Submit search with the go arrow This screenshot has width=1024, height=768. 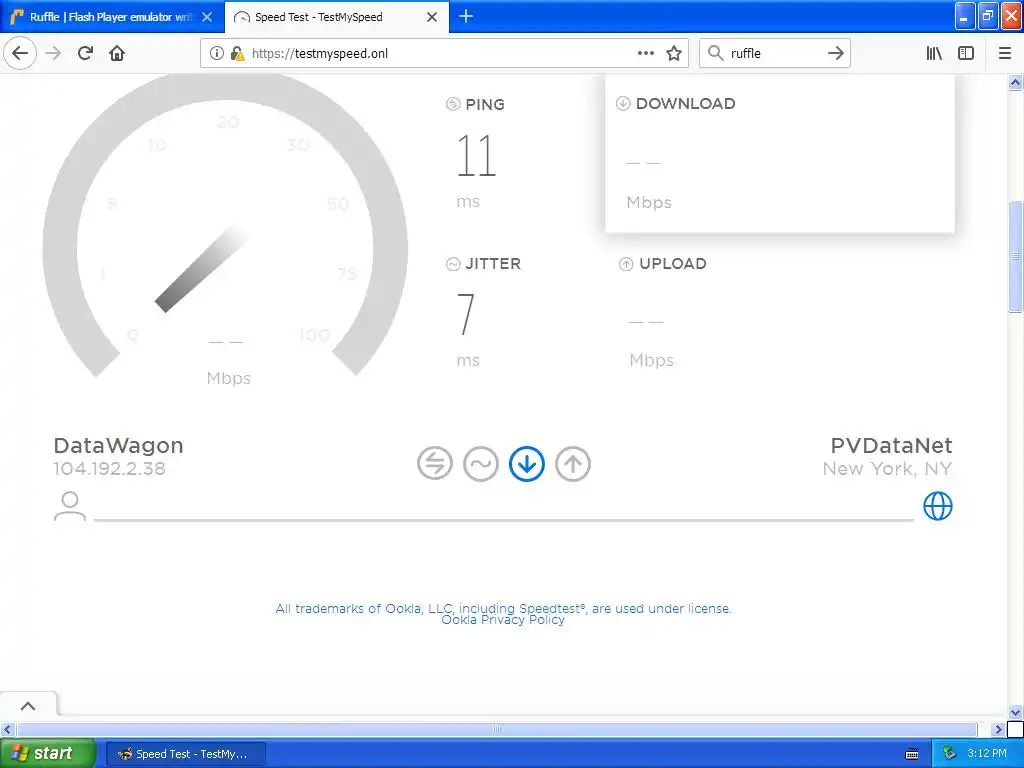[835, 53]
